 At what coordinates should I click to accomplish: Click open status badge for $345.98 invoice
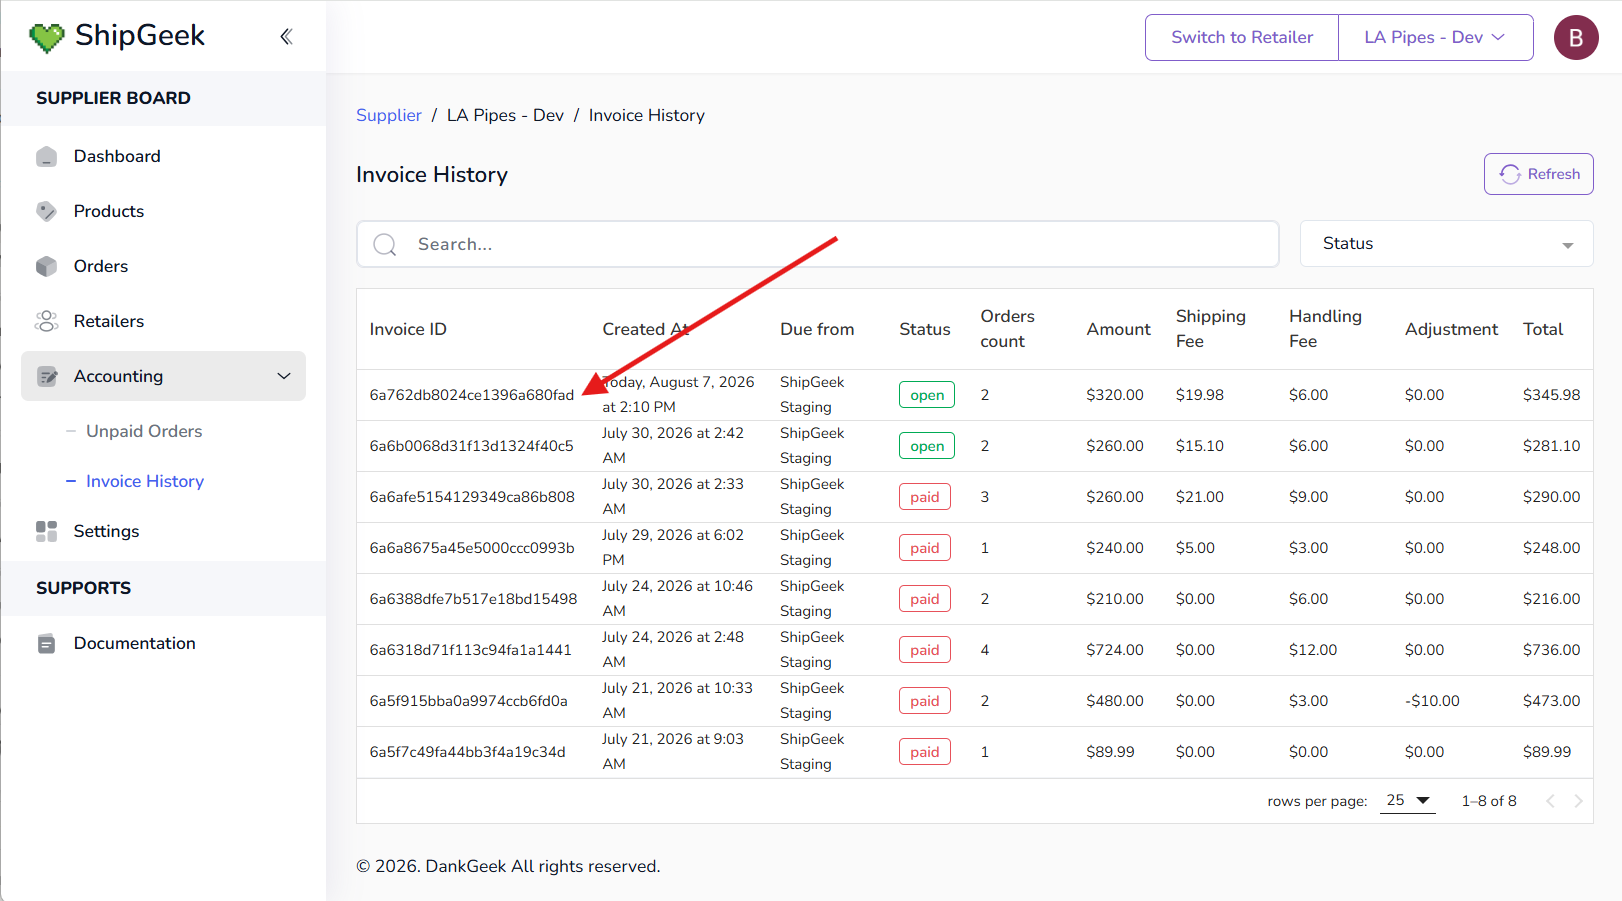tap(927, 395)
